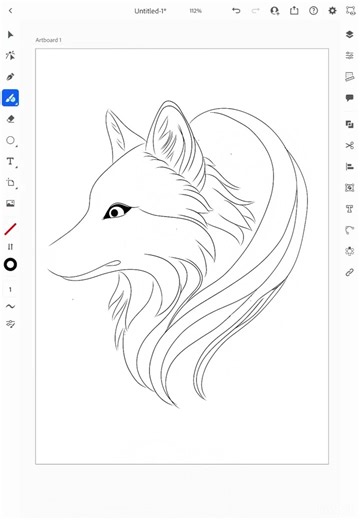Click the 112% zoom level
The image size is (360, 520).
196,11
